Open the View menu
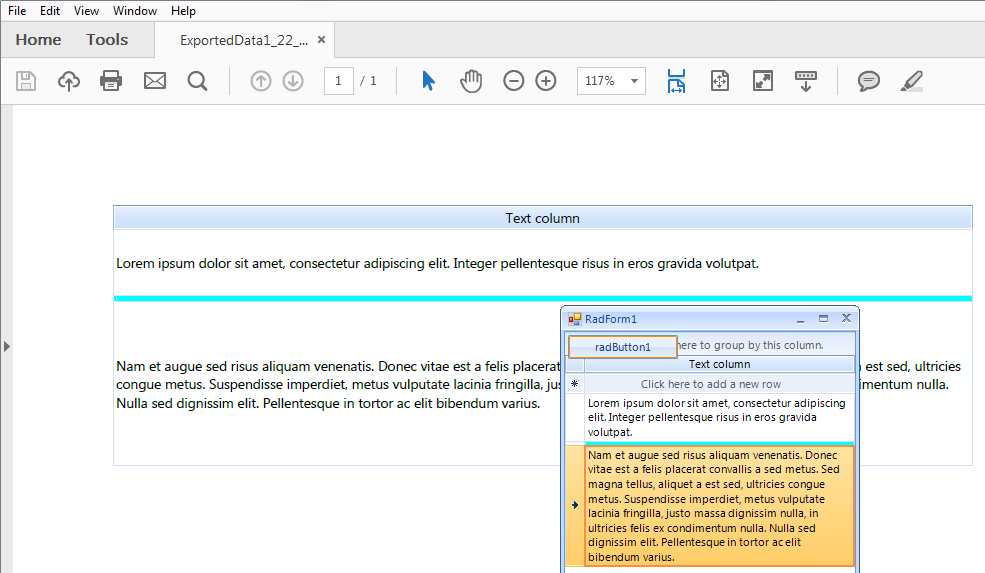Image resolution: width=985 pixels, height=573 pixels. coord(86,11)
